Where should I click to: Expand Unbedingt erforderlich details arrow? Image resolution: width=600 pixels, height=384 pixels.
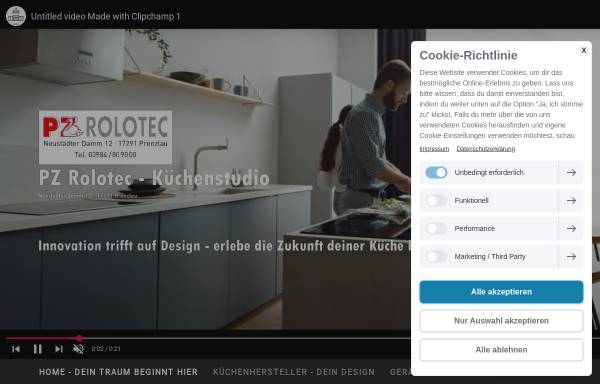click(x=571, y=172)
